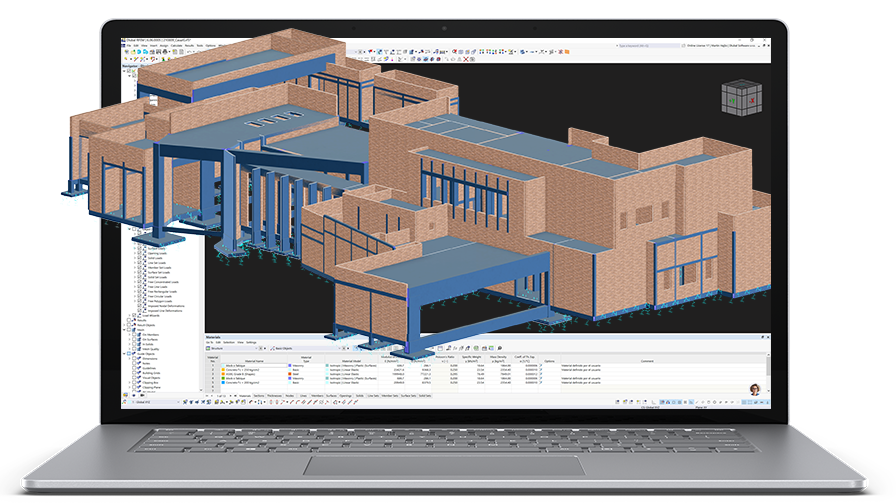The image size is (896, 504).
Task: Open the Calculate menu
Action: [x=177, y=46]
